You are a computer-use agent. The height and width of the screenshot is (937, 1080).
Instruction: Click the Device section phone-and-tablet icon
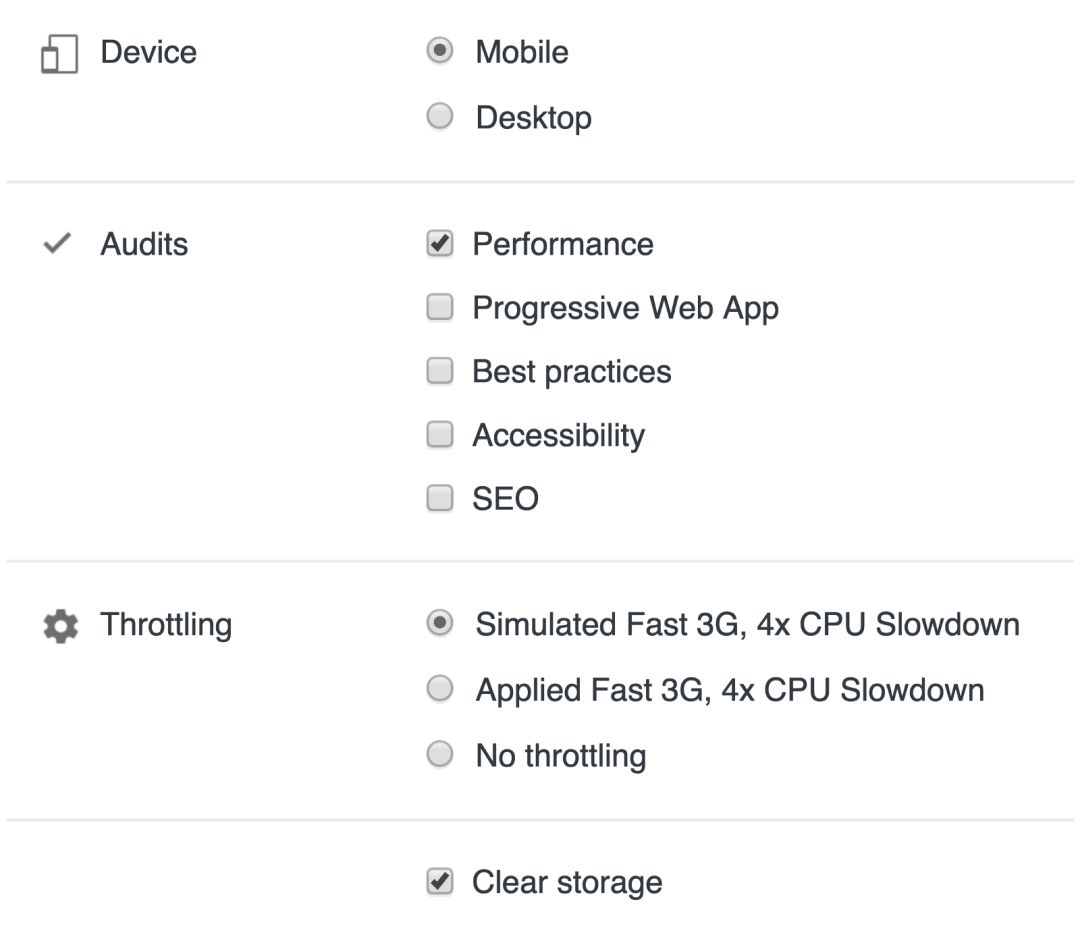point(59,54)
